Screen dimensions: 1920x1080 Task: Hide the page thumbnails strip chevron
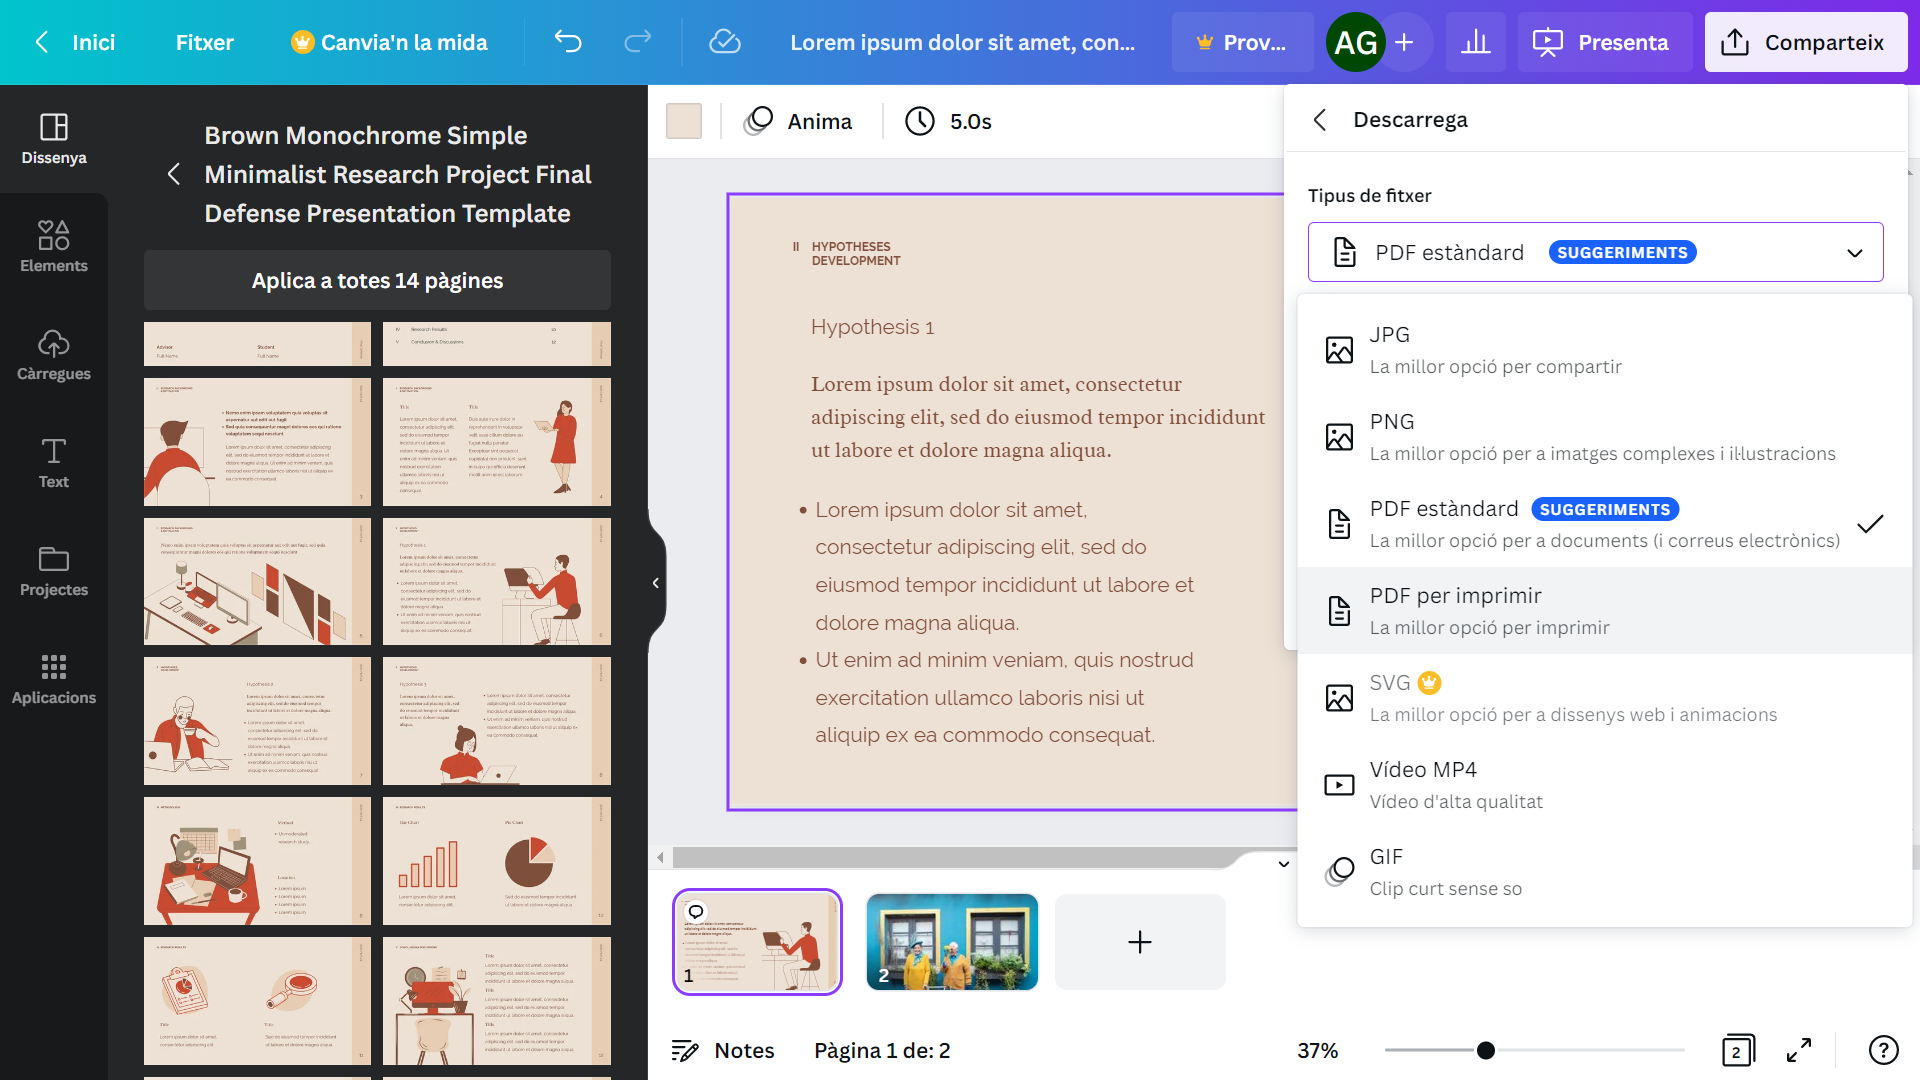(x=1284, y=864)
